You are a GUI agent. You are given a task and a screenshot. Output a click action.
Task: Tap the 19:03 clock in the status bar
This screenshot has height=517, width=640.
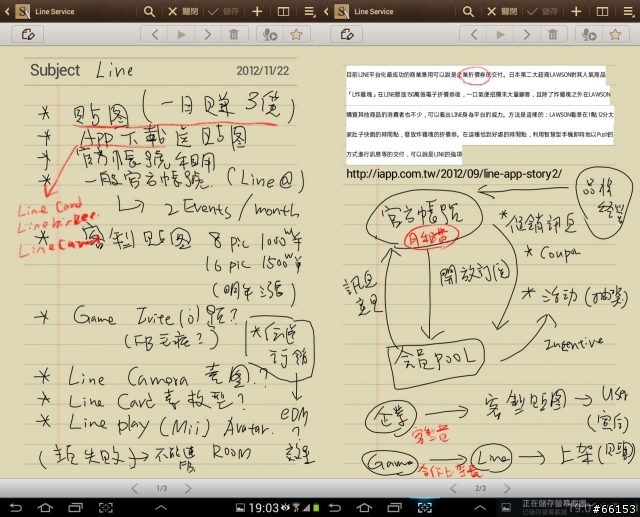click(264, 508)
